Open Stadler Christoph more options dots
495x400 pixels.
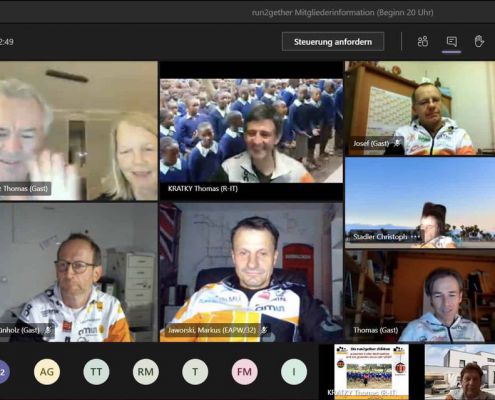pos(415,237)
